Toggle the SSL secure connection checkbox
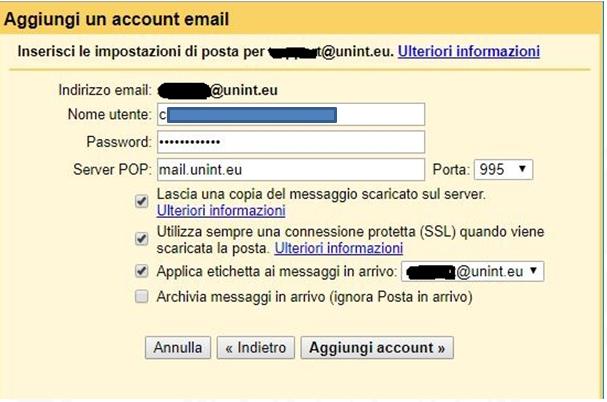The image size is (607, 402). click(x=141, y=239)
